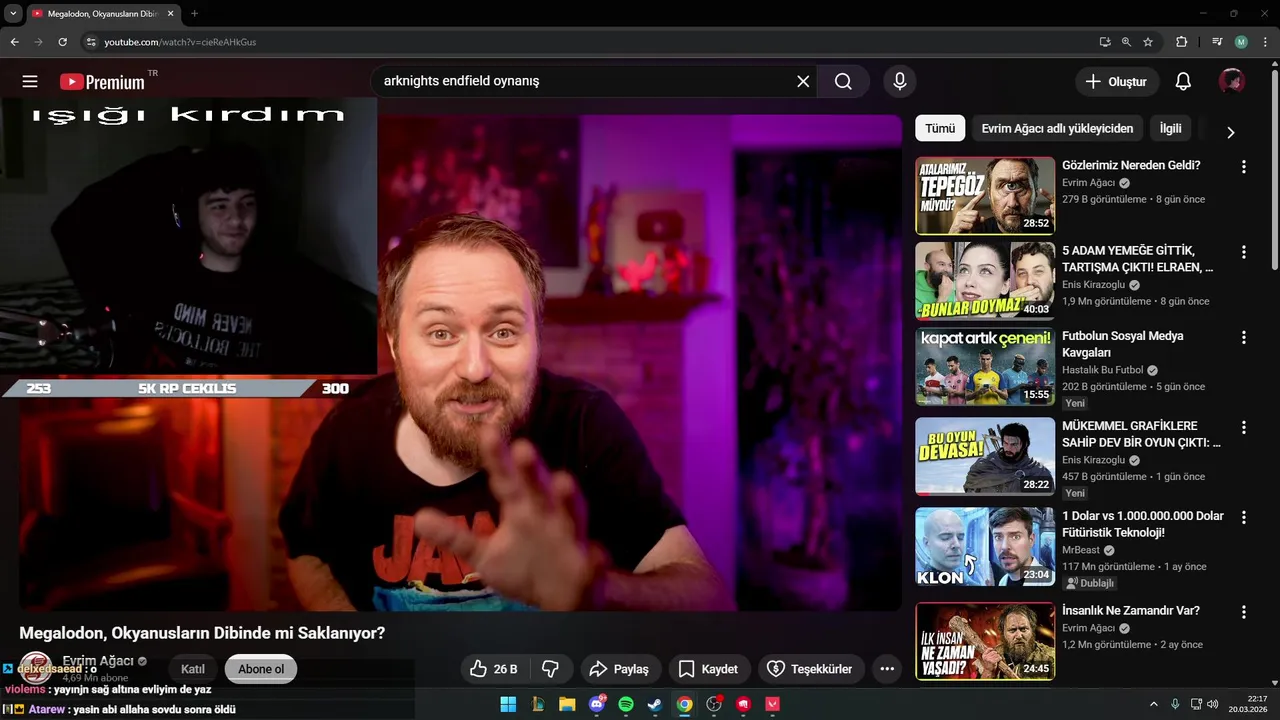Viewport: 1280px width, 720px height.
Task: Click the Katıl join button
Action: 193,669
